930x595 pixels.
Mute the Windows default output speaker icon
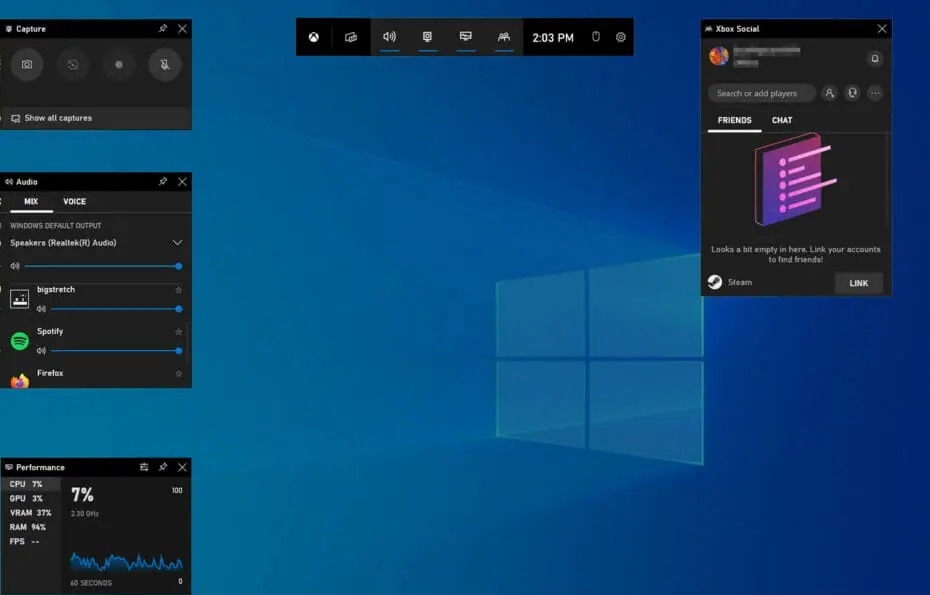click(x=15, y=266)
